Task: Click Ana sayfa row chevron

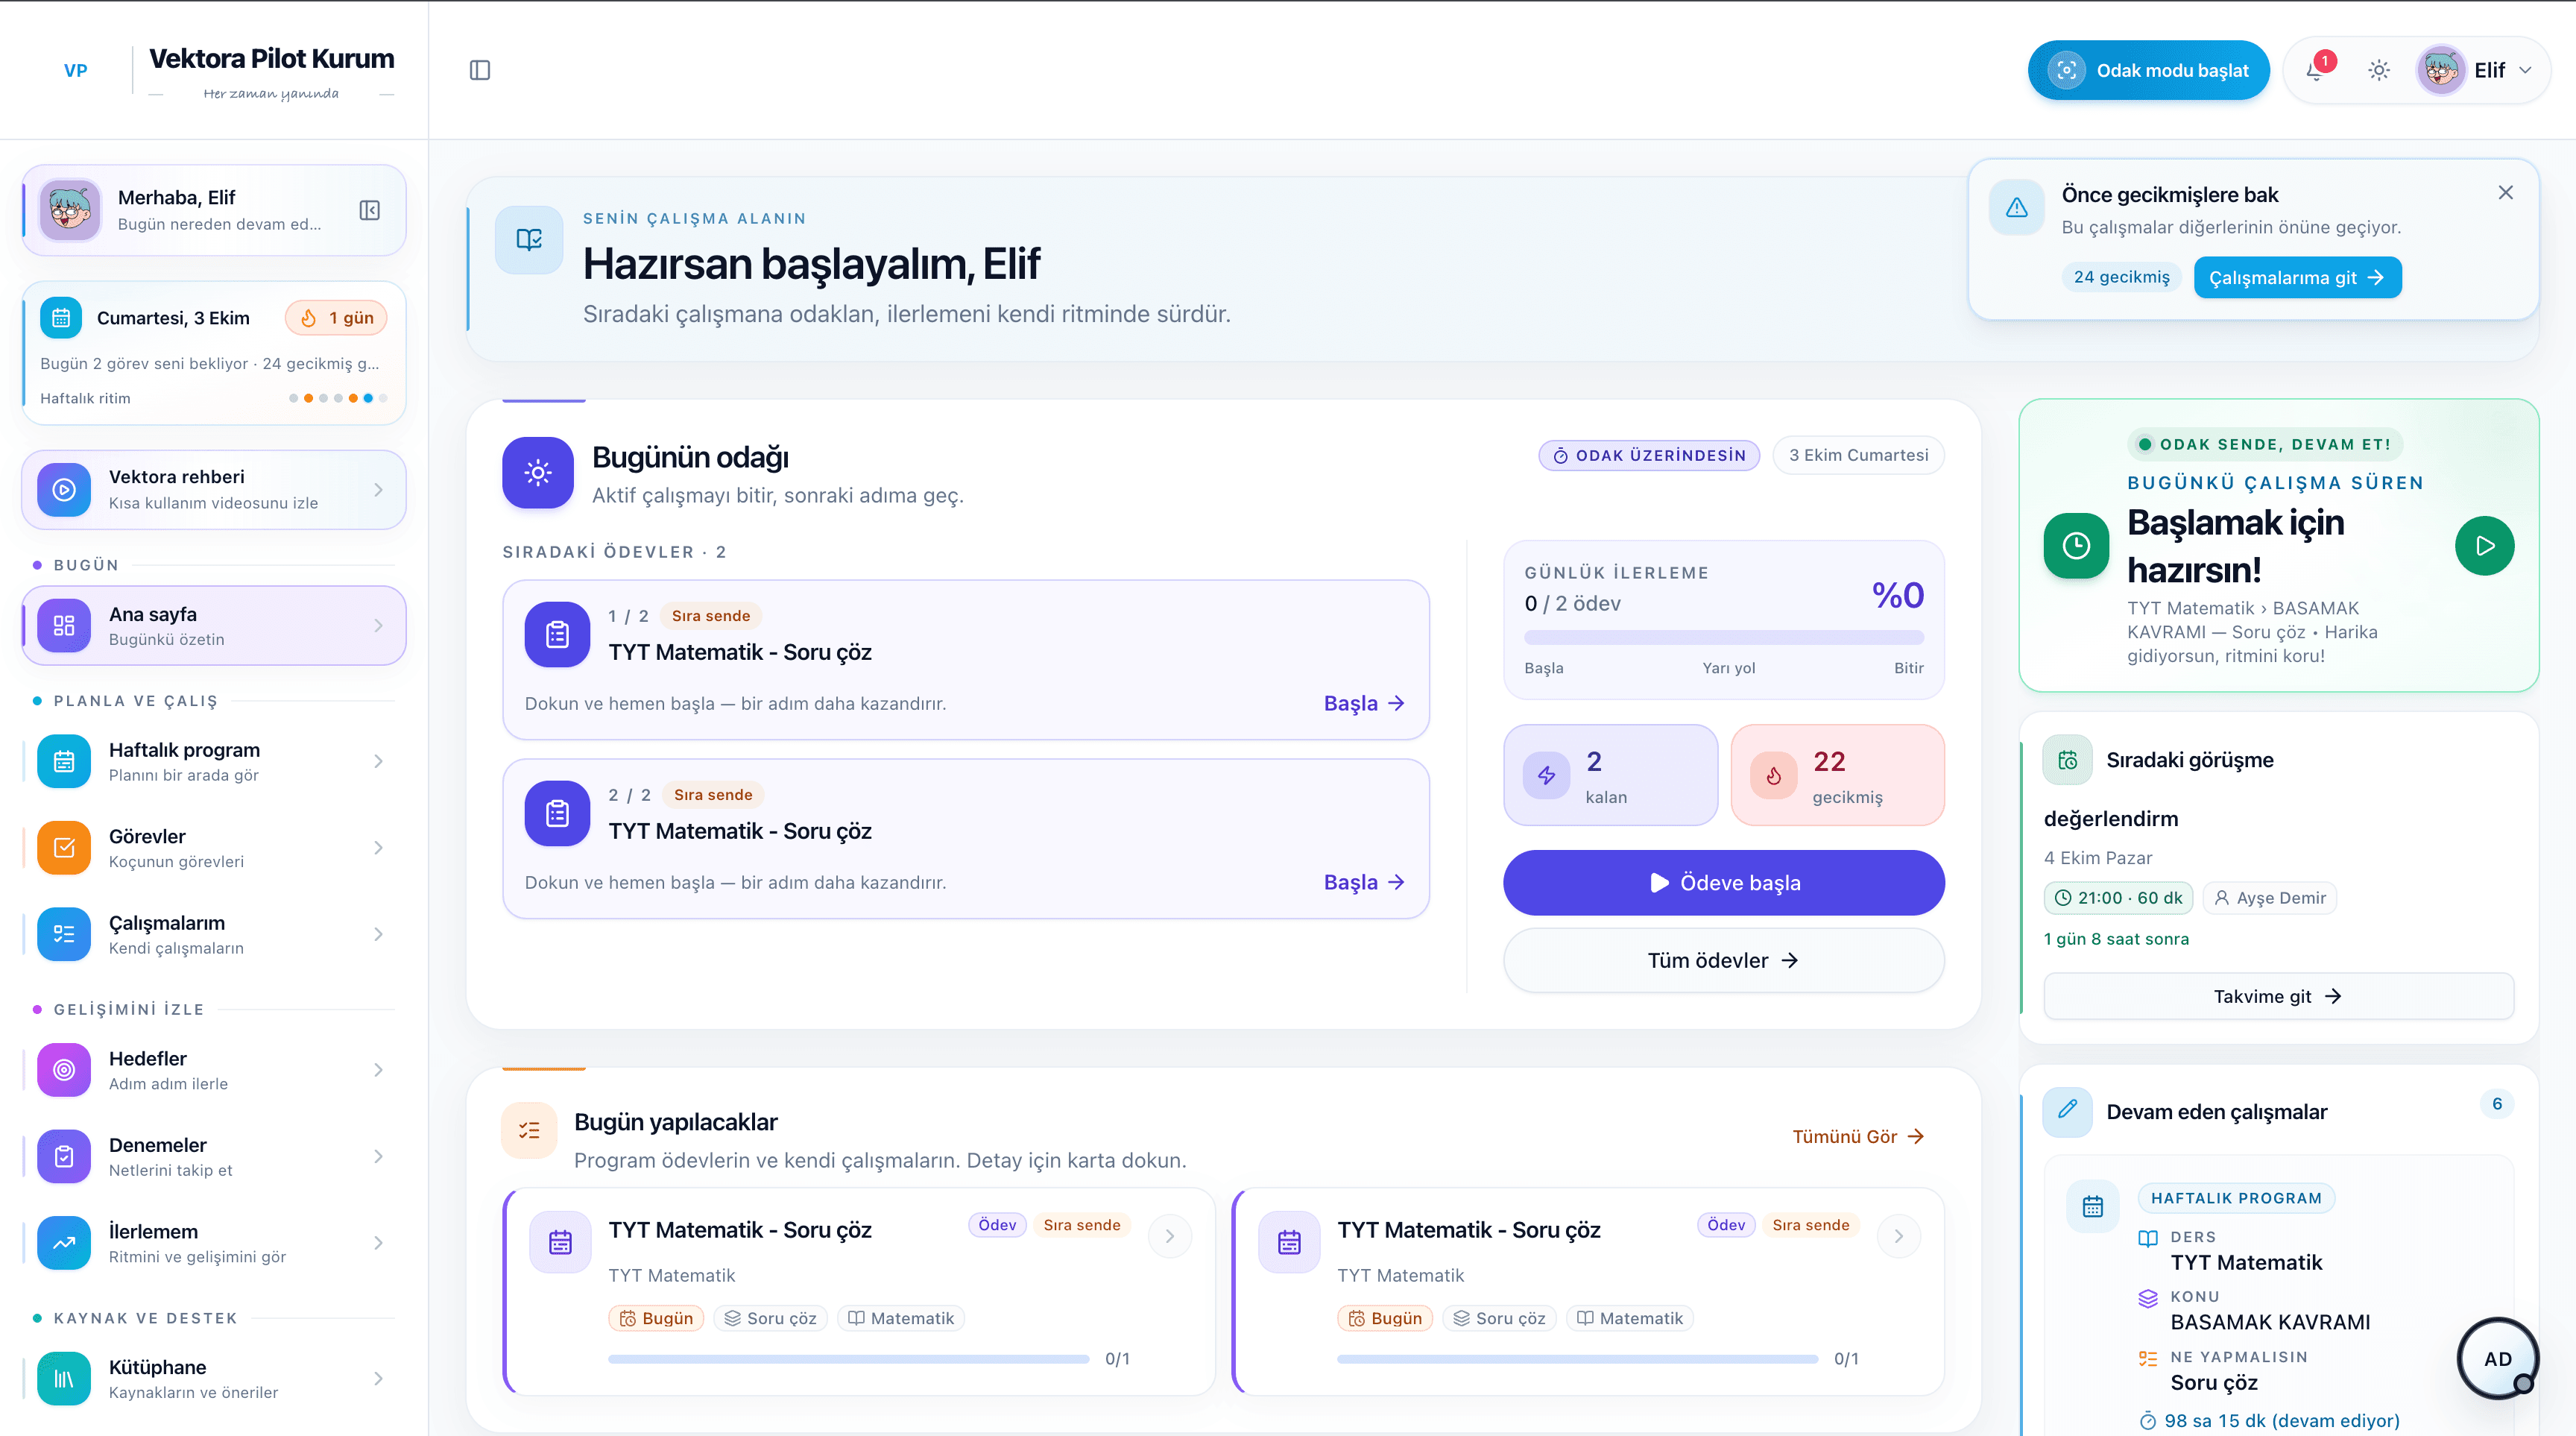Action: coord(378,625)
